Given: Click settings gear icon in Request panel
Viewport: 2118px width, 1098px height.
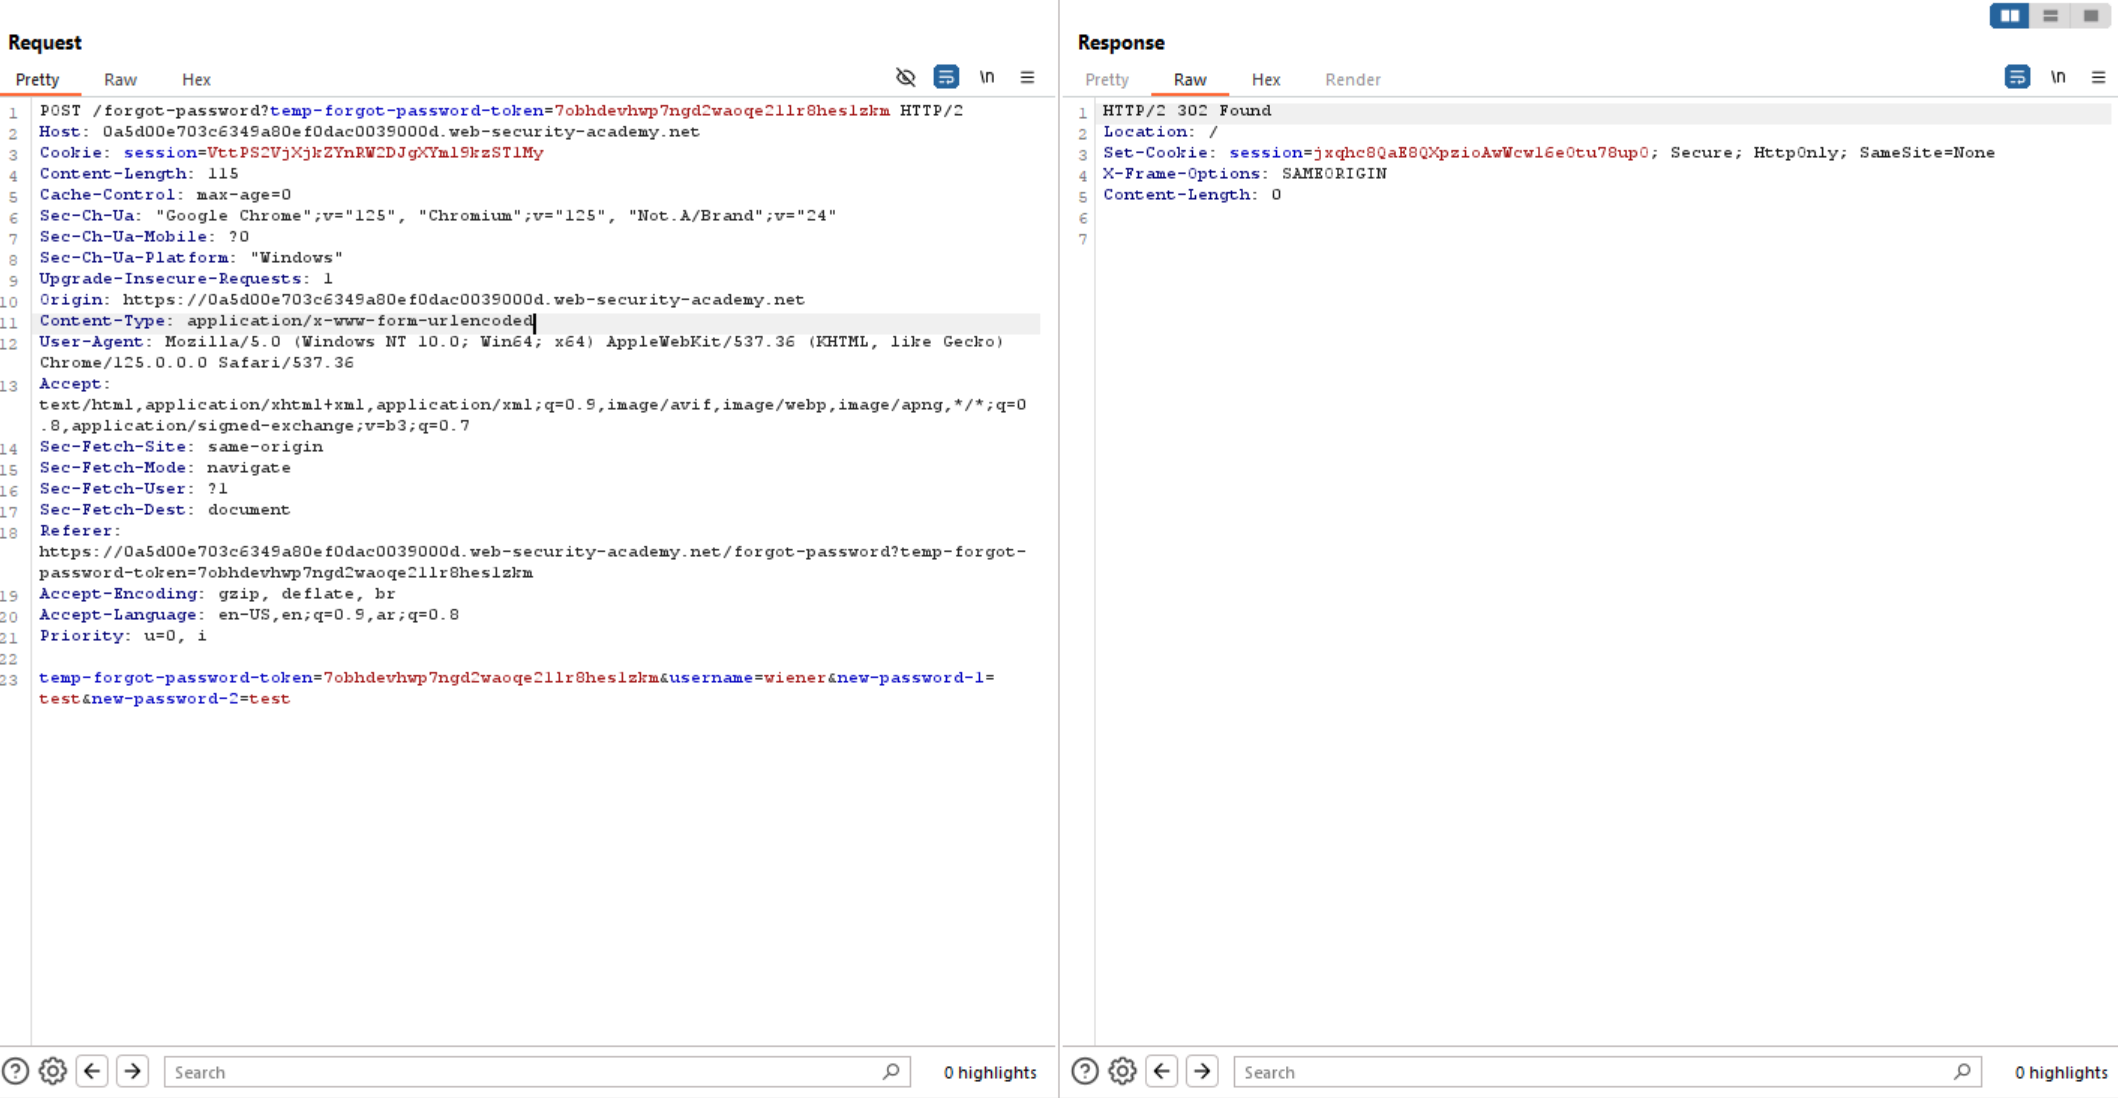Looking at the screenshot, I should click(x=52, y=1070).
